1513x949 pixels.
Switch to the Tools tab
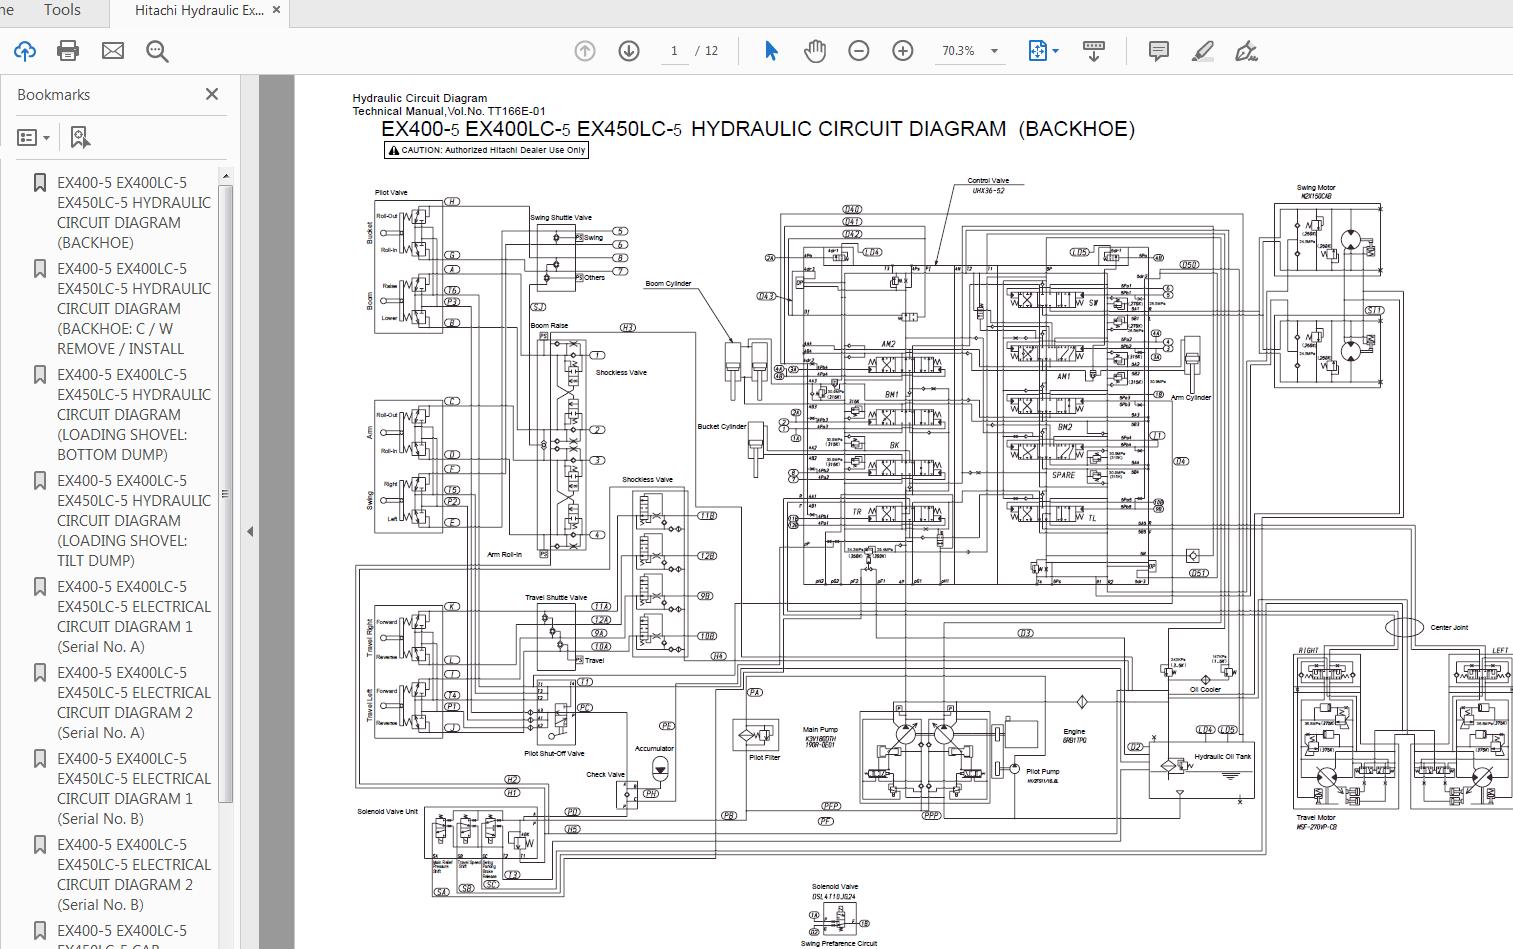click(x=62, y=10)
